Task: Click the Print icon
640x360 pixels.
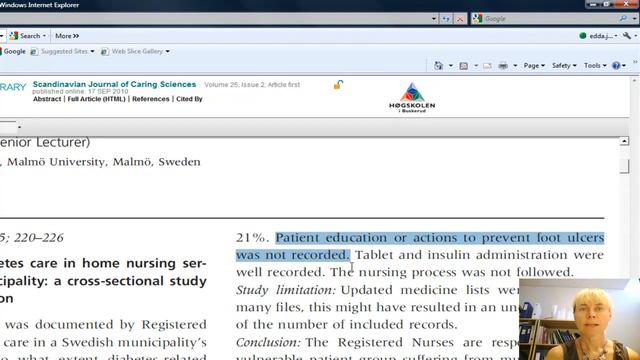Action: pyautogui.click(x=503, y=66)
